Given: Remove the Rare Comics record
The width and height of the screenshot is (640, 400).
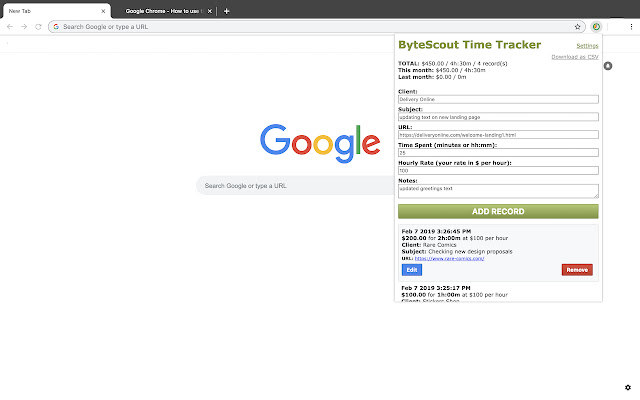Looking at the screenshot, I should [577, 270].
